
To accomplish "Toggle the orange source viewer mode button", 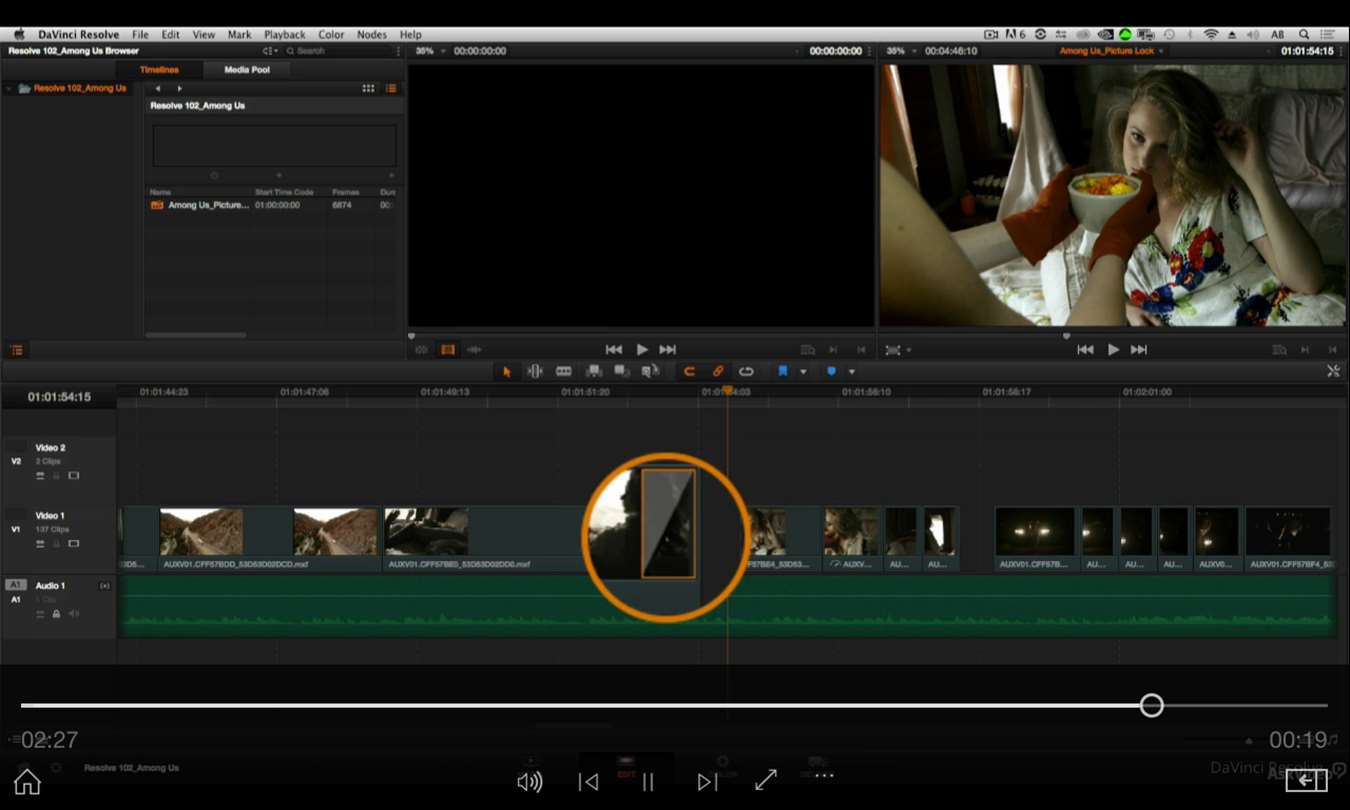I will click(x=448, y=350).
